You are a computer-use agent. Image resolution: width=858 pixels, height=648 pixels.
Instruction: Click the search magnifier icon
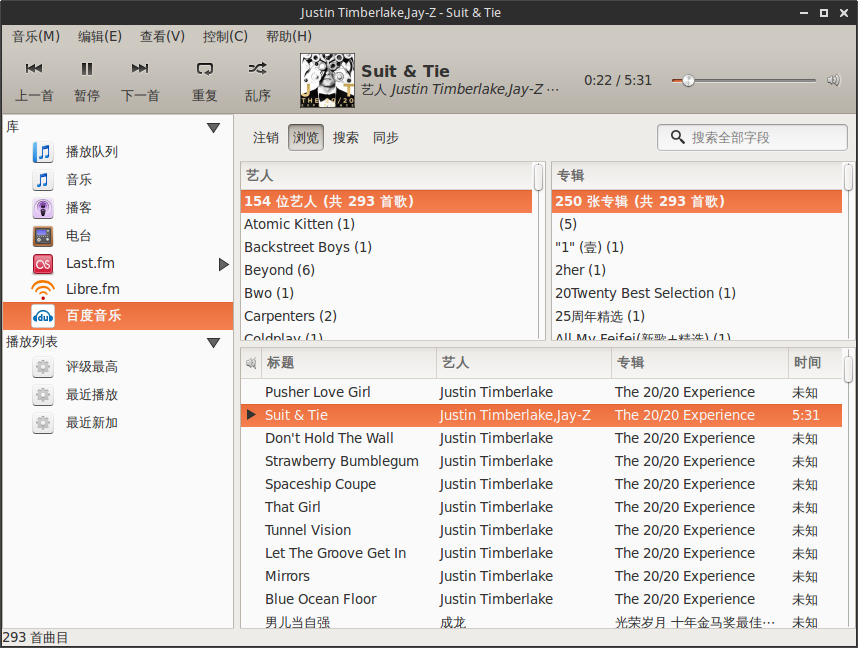[x=677, y=137]
